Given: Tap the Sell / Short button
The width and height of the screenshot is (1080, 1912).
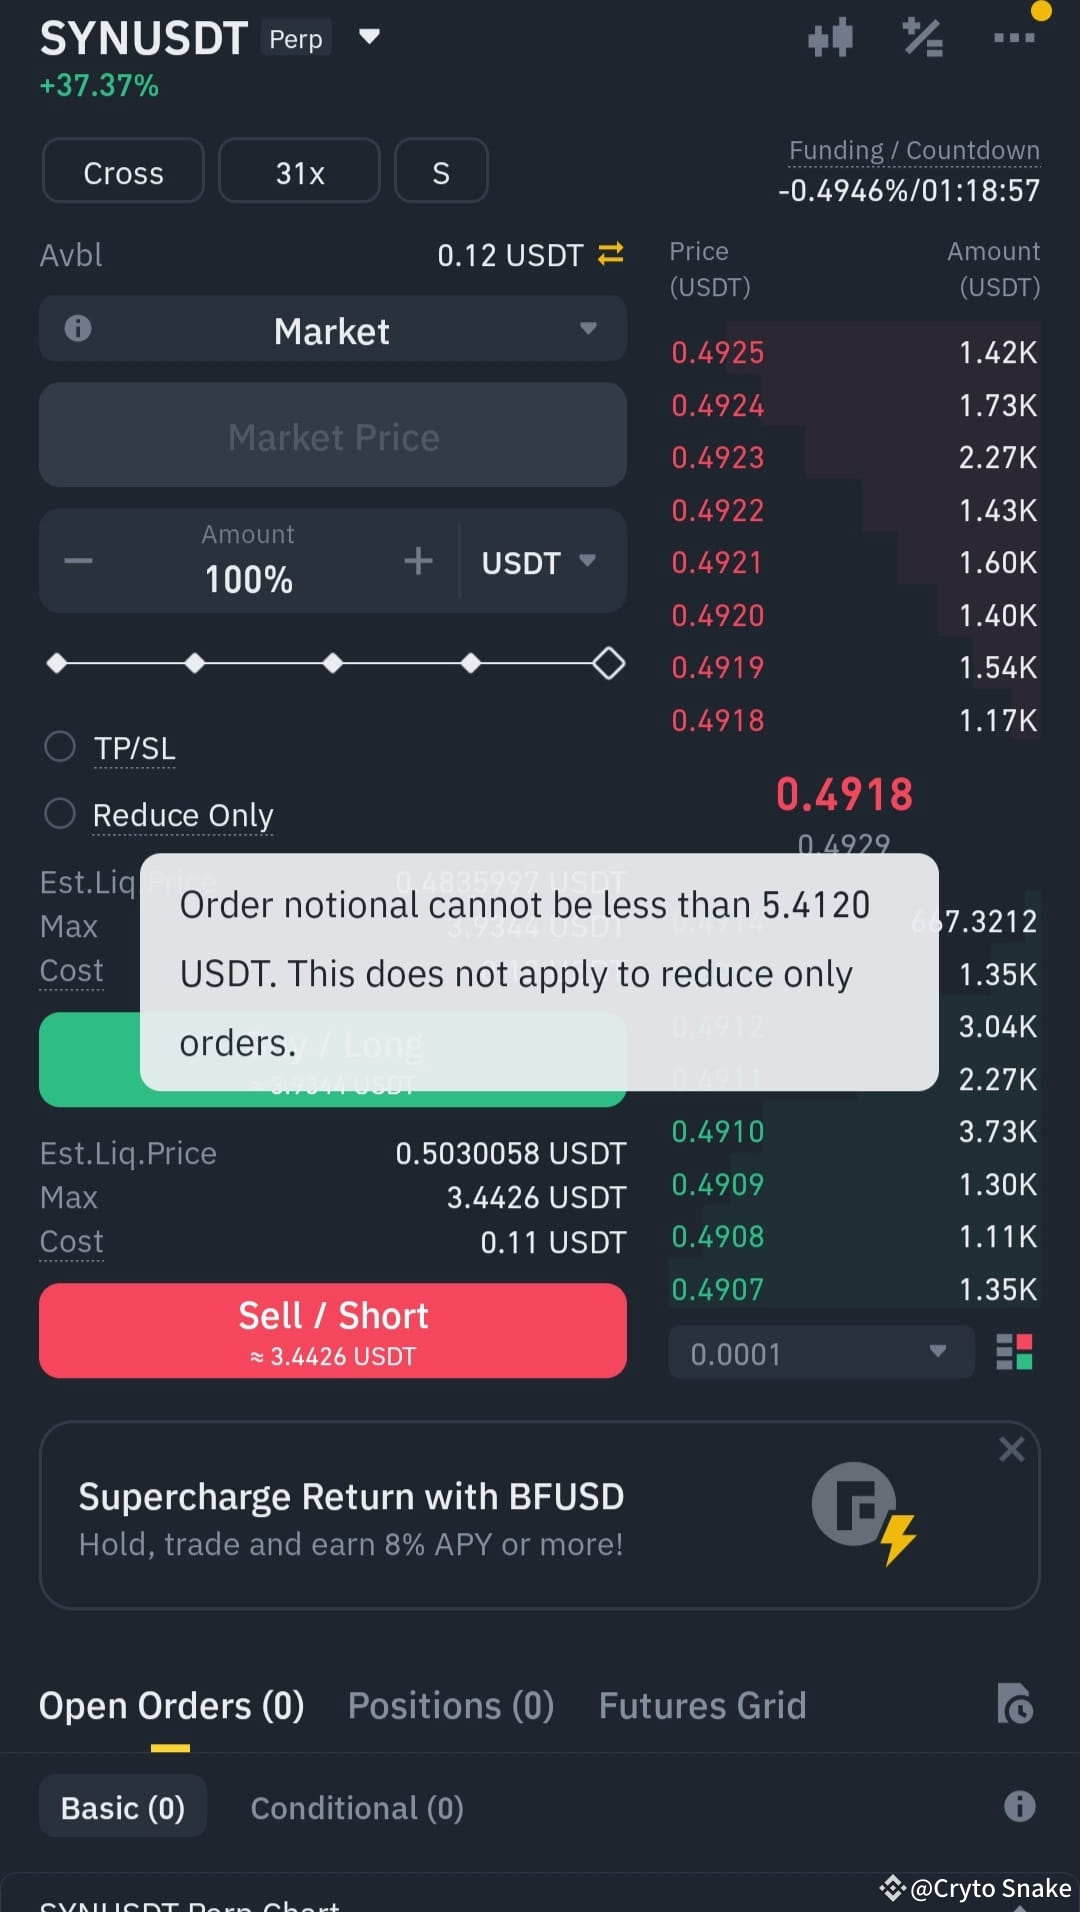Looking at the screenshot, I should point(333,1331).
